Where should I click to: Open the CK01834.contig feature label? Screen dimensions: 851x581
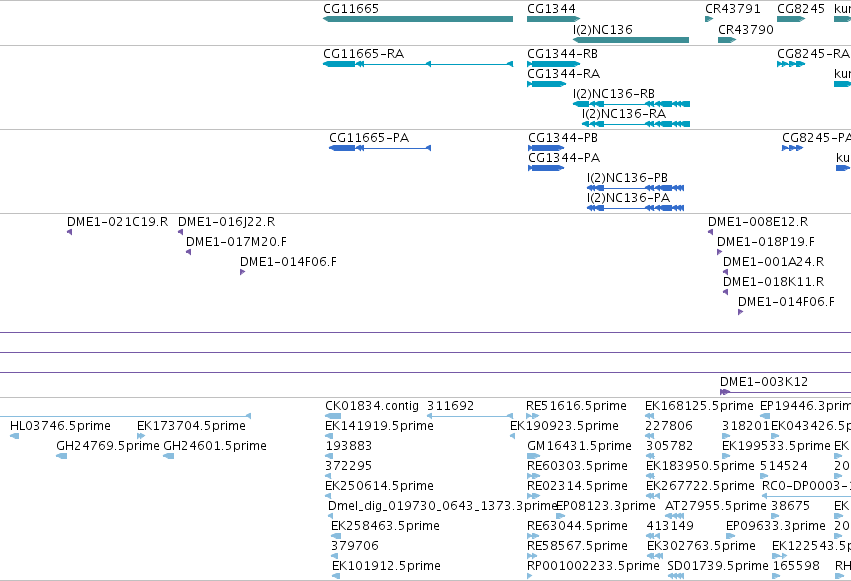[x=372, y=406]
